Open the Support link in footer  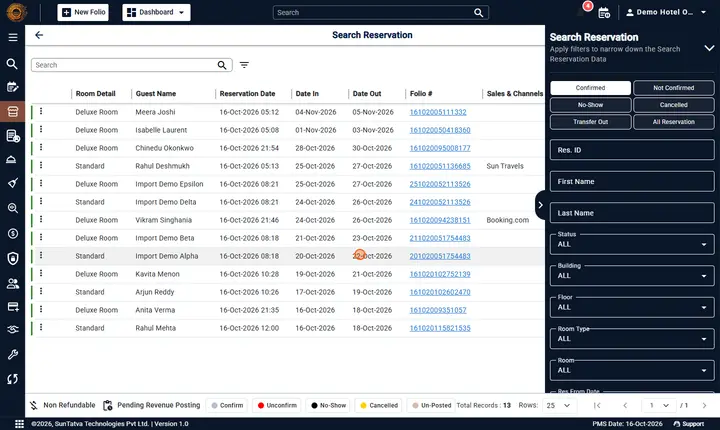689,424
